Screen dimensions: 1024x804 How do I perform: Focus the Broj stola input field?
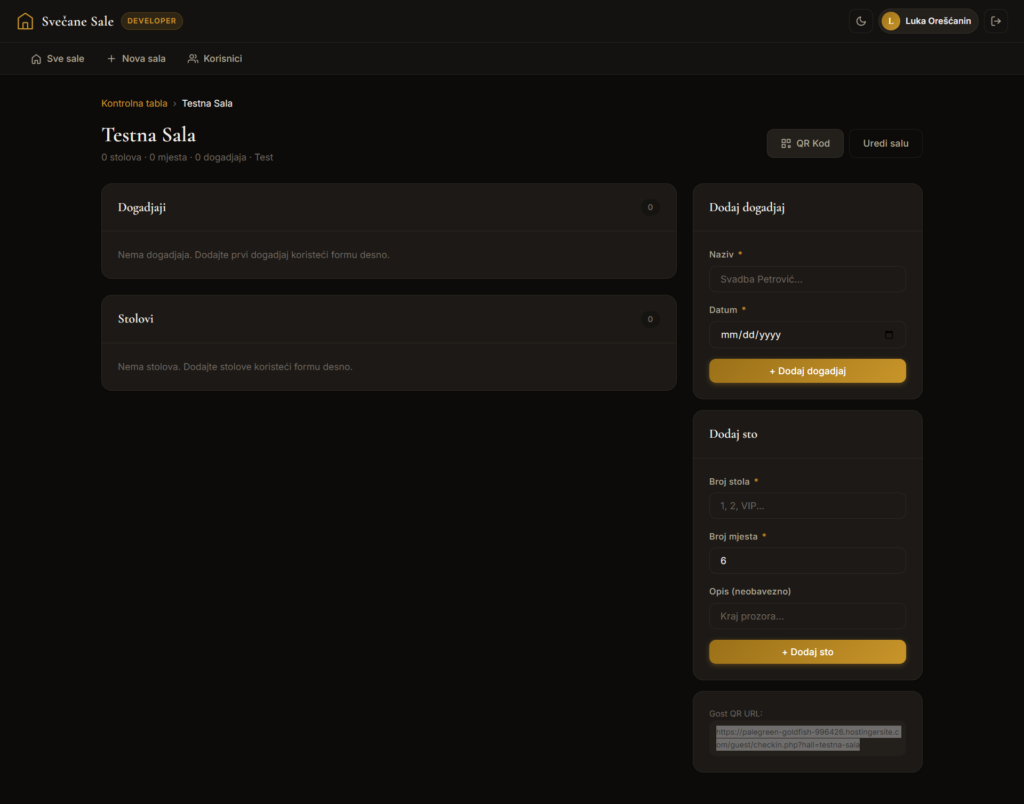807,506
